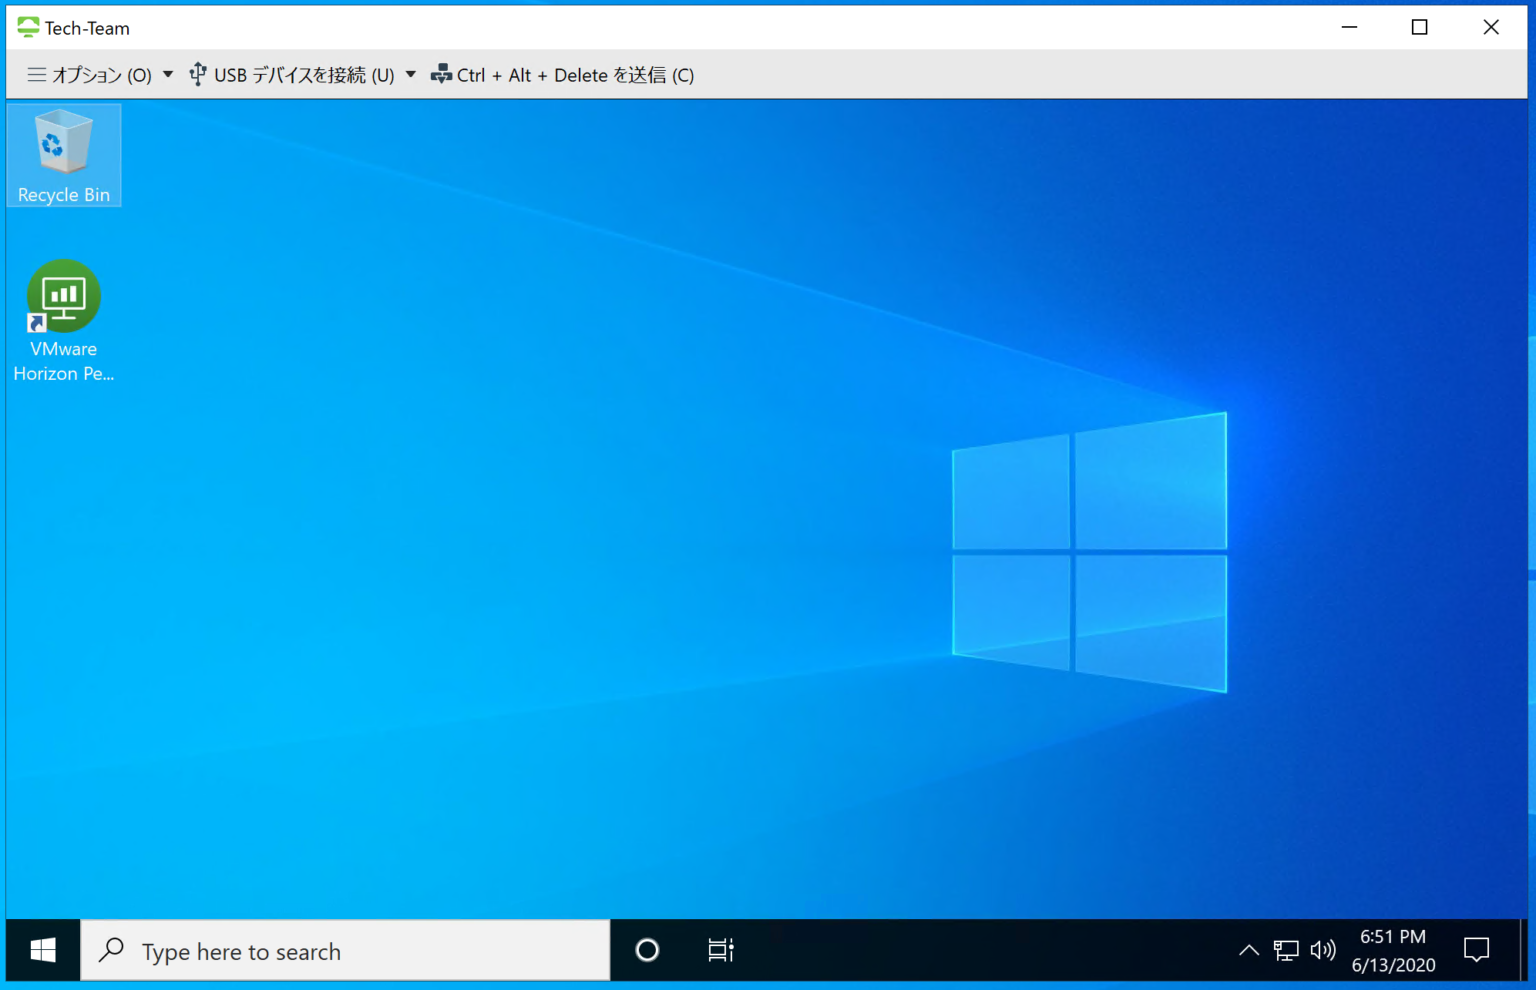Expand the arrow beside オプション (O)
The height and width of the screenshot is (990, 1536).
tap(168, 75)
